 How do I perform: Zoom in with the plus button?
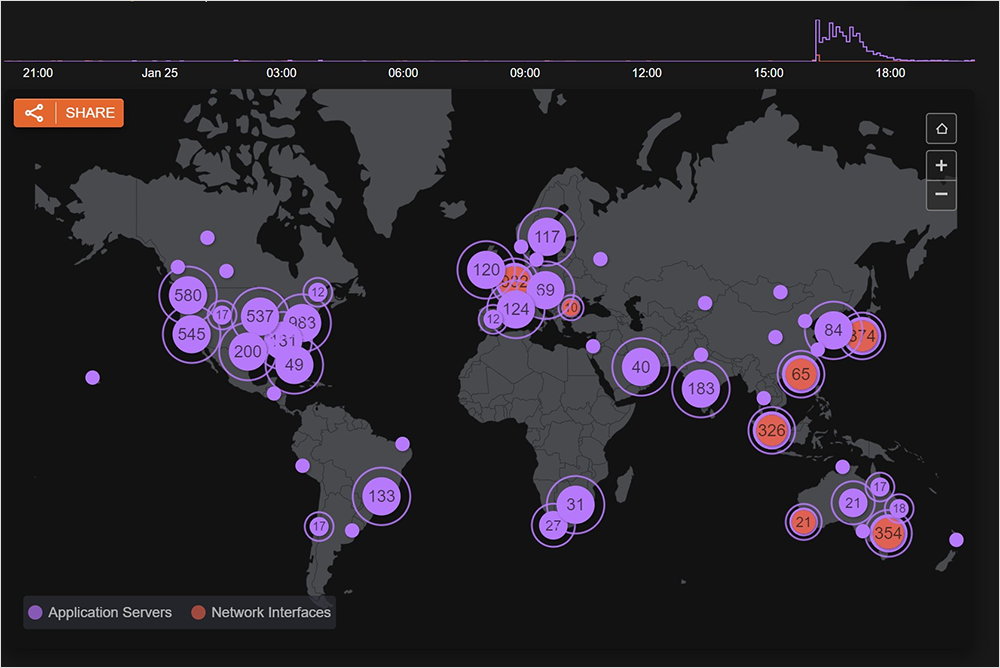tap(941, 166)
